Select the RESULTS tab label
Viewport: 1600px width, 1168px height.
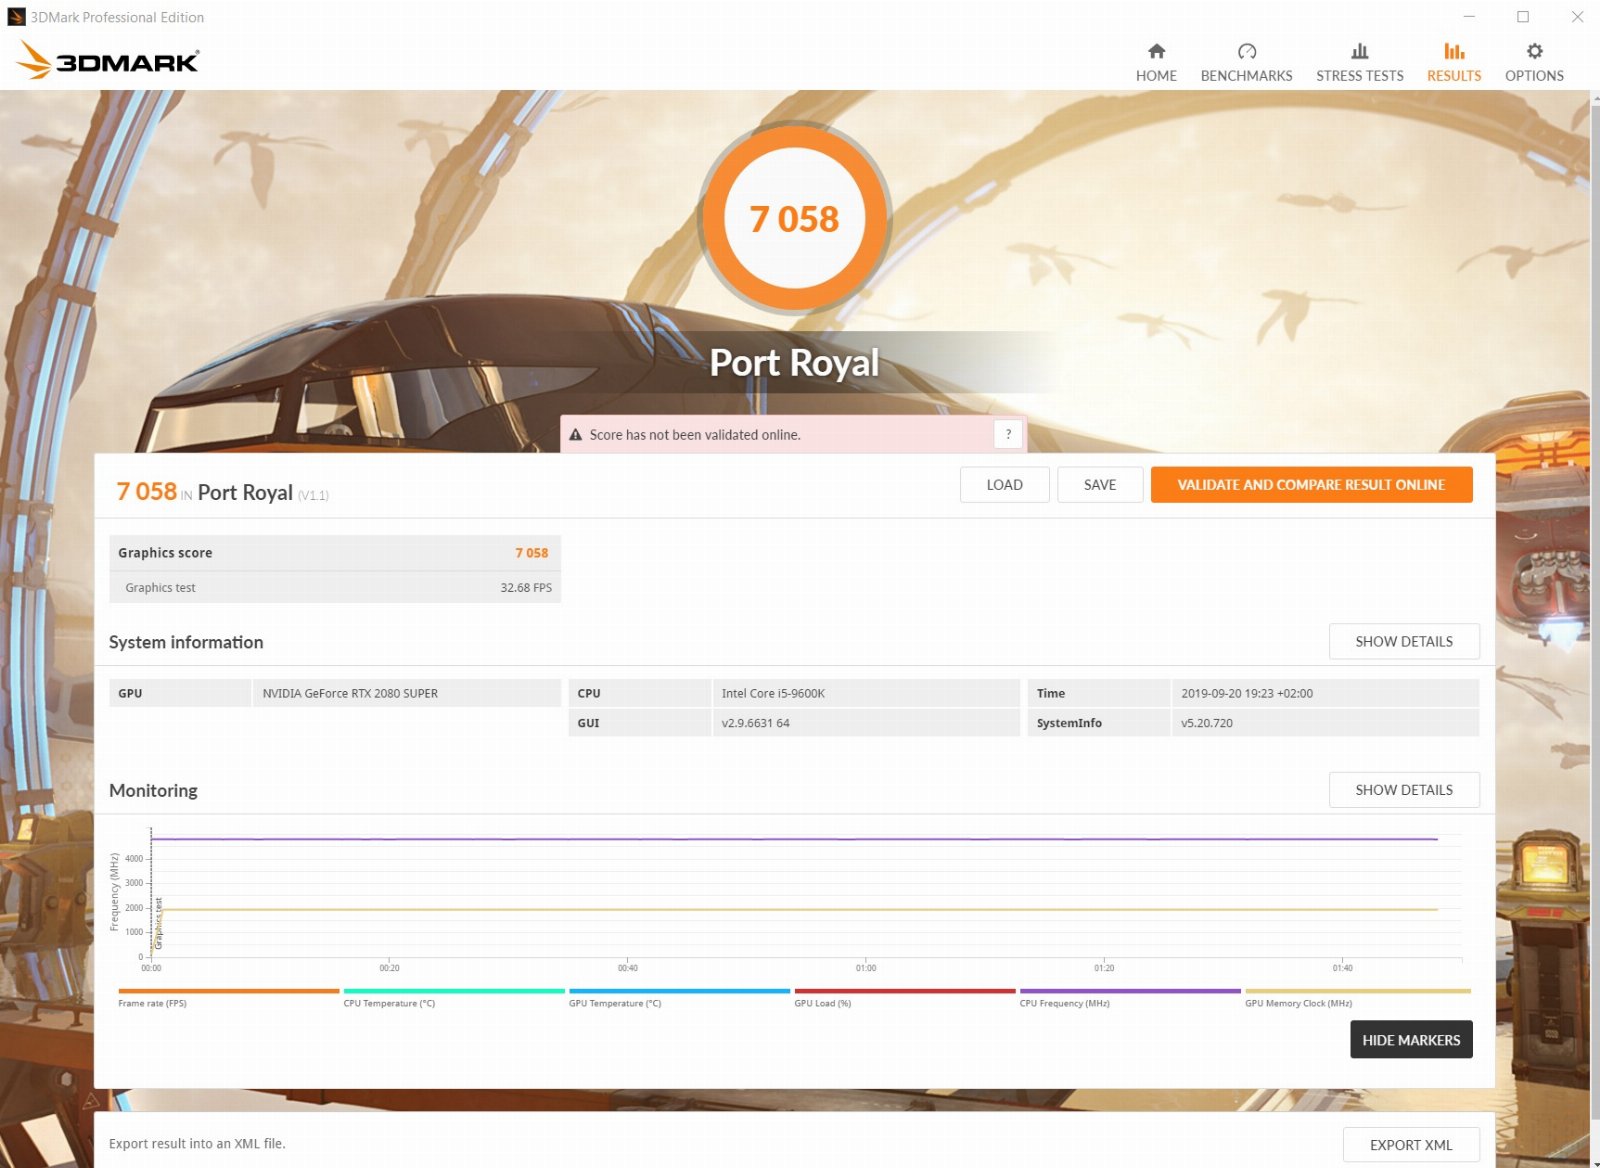pyautogui.click(x=1454, y=76)
